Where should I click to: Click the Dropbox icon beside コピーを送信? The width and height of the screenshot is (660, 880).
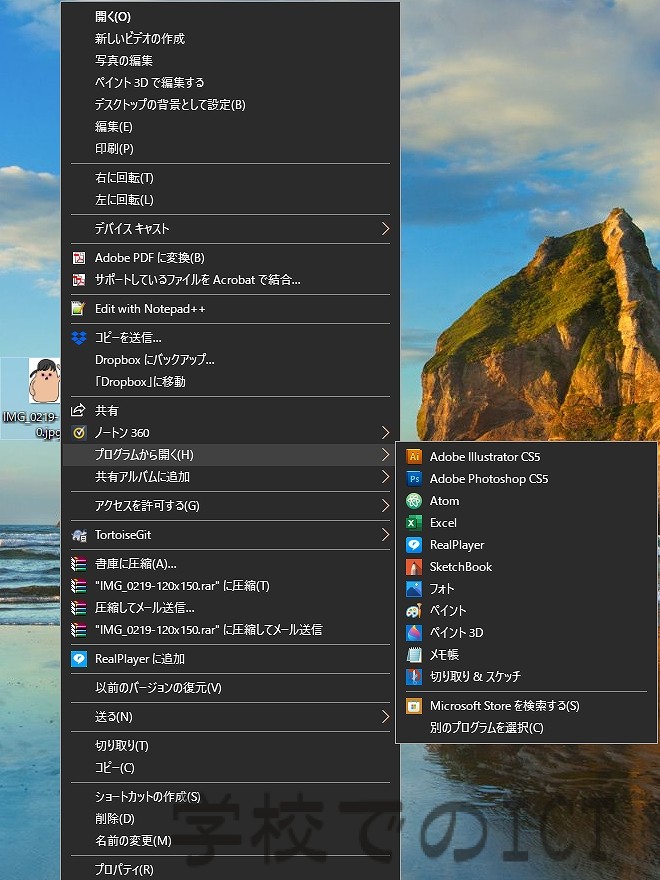[79, 338]
